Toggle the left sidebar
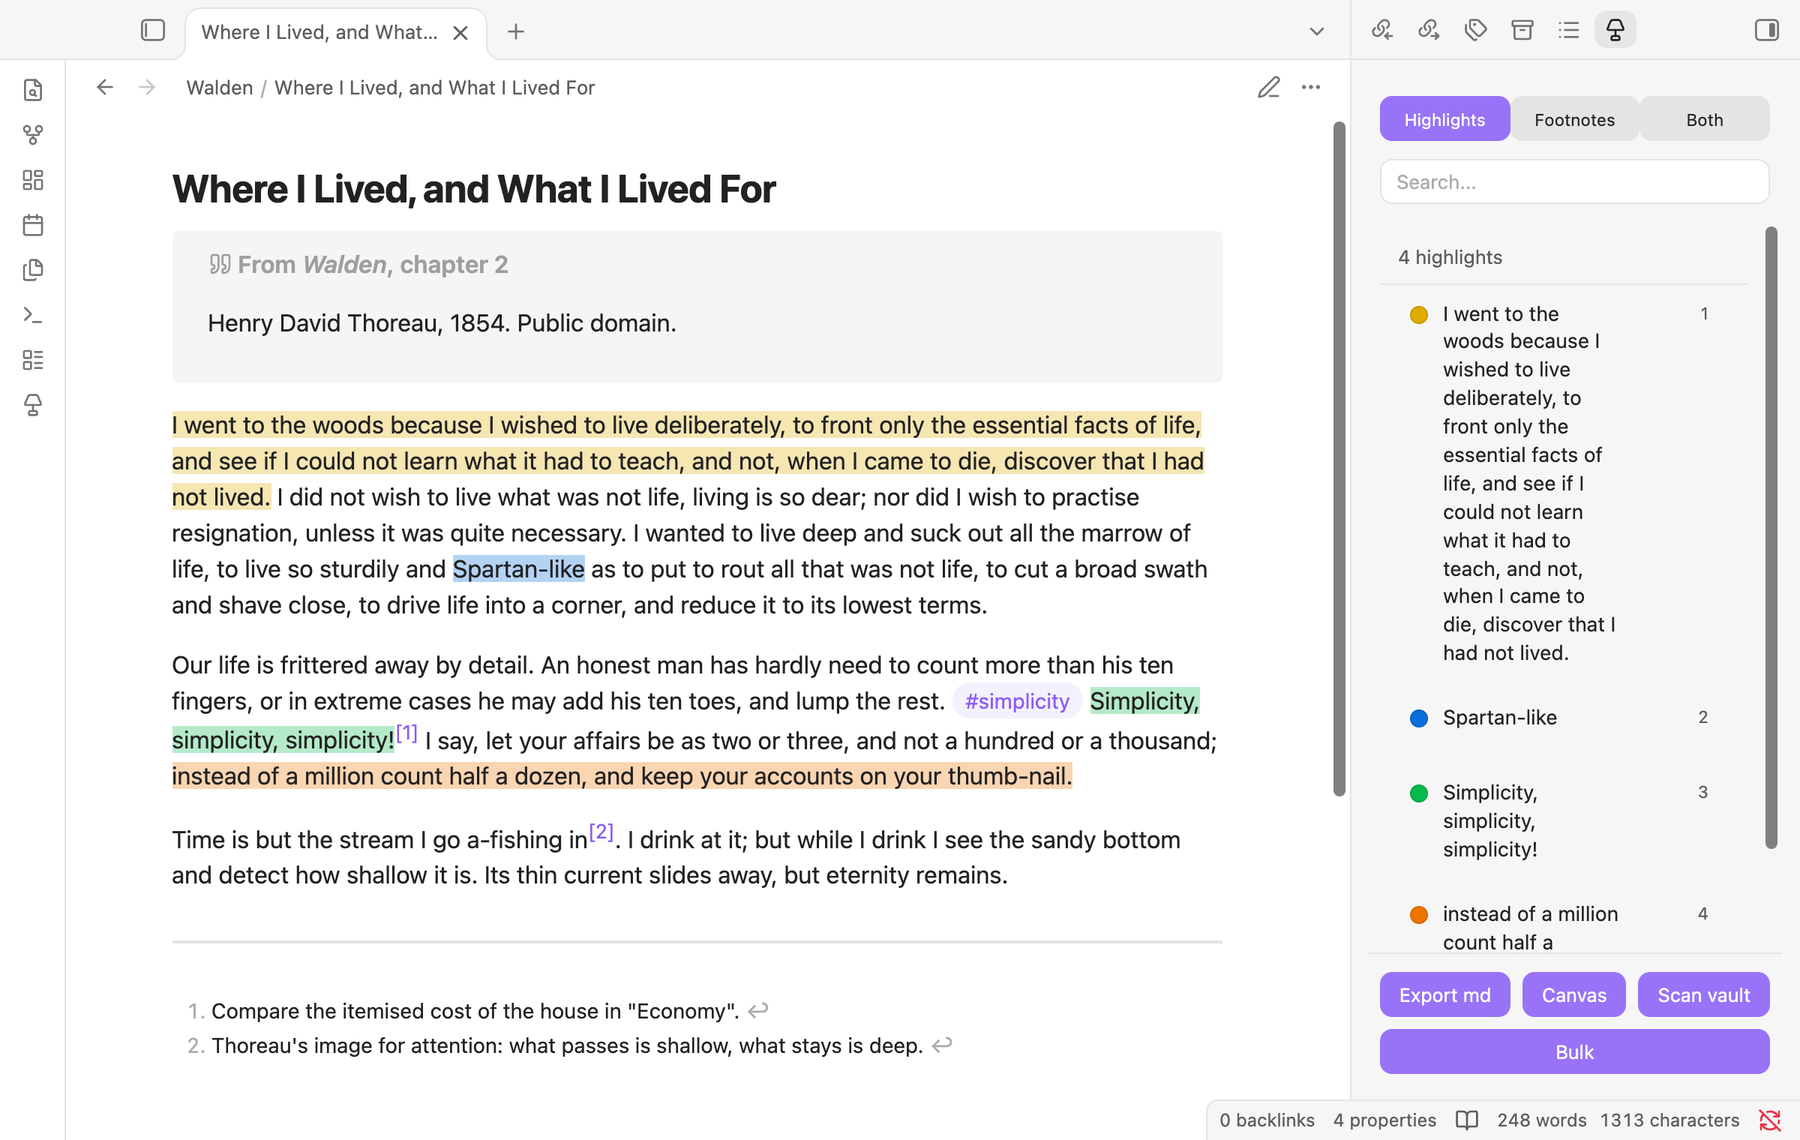This screenshot has height=1140, width=1800. pos(153,30)
